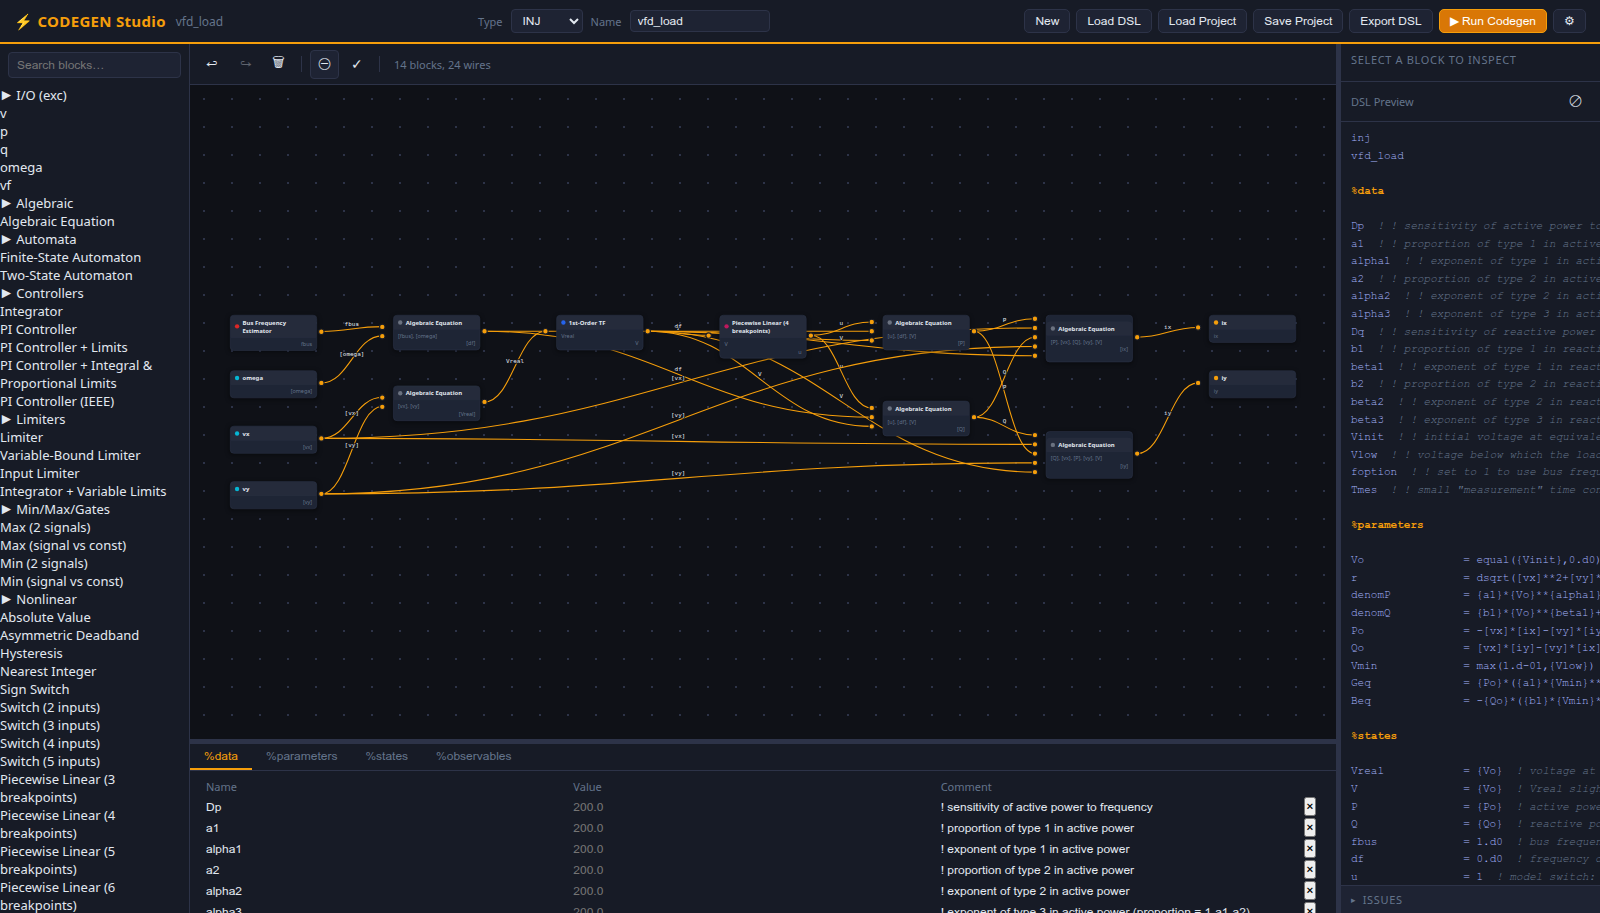Click the alpha1 name cell
The height and width of the screenshot is (913, 1600).
224,849
